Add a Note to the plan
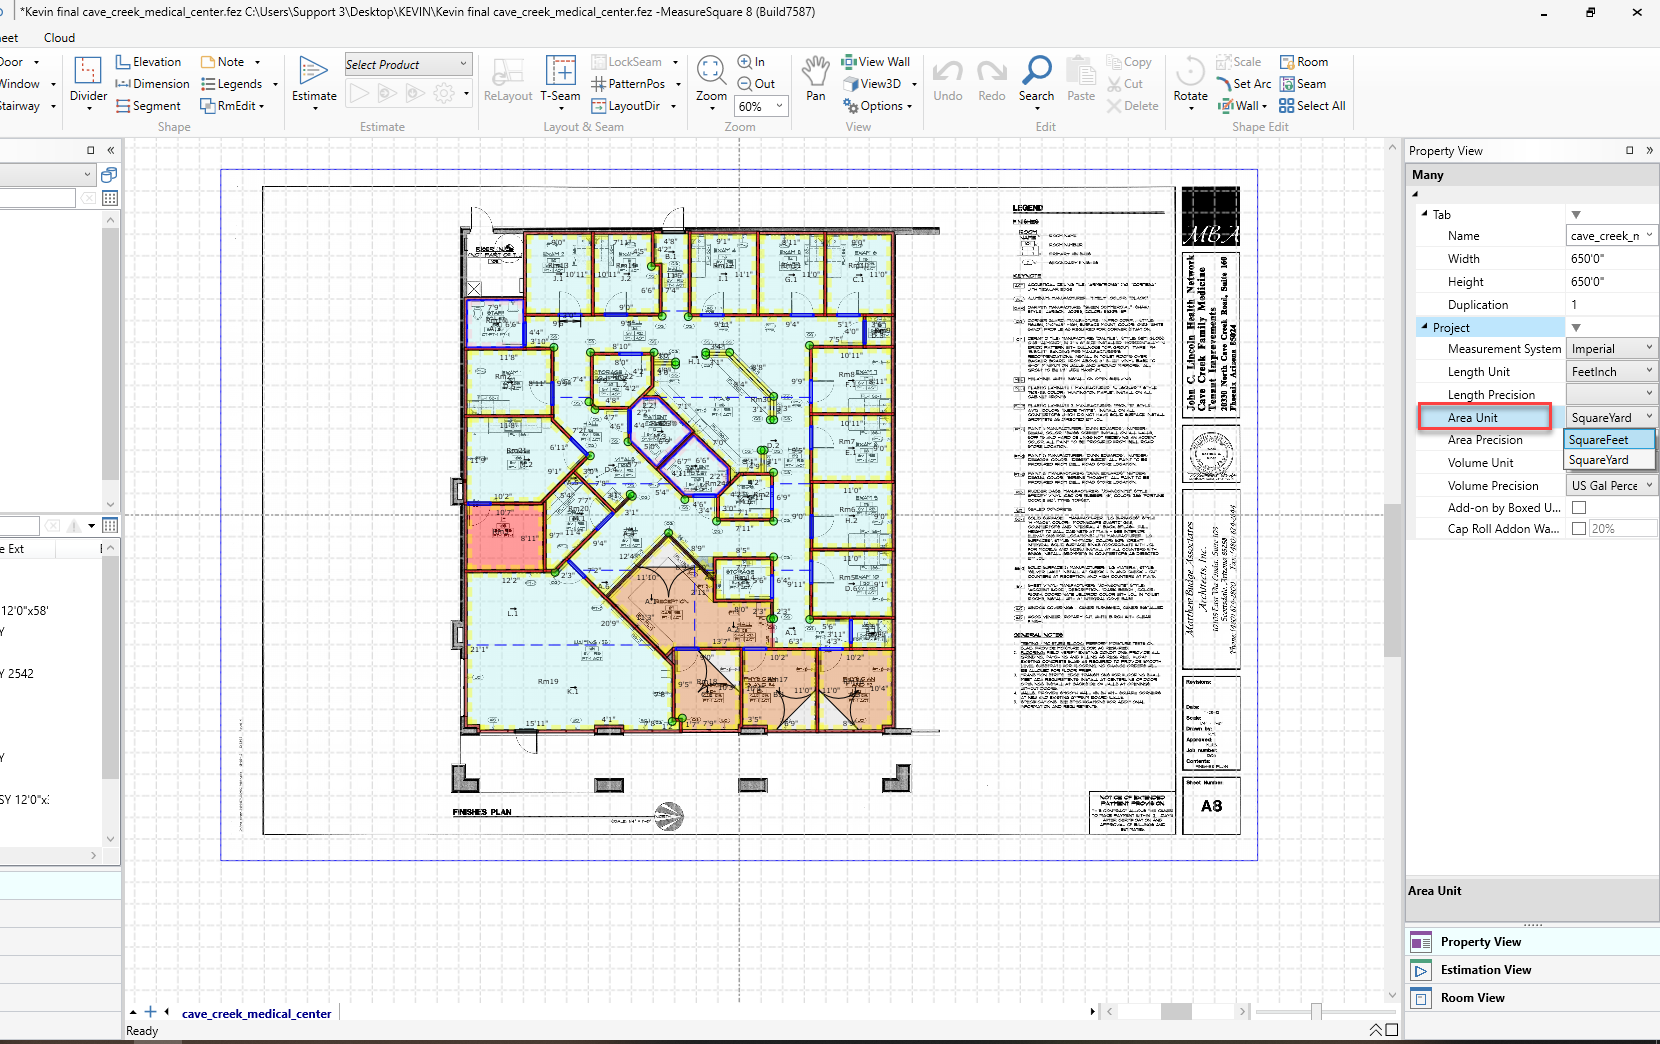 223,62
